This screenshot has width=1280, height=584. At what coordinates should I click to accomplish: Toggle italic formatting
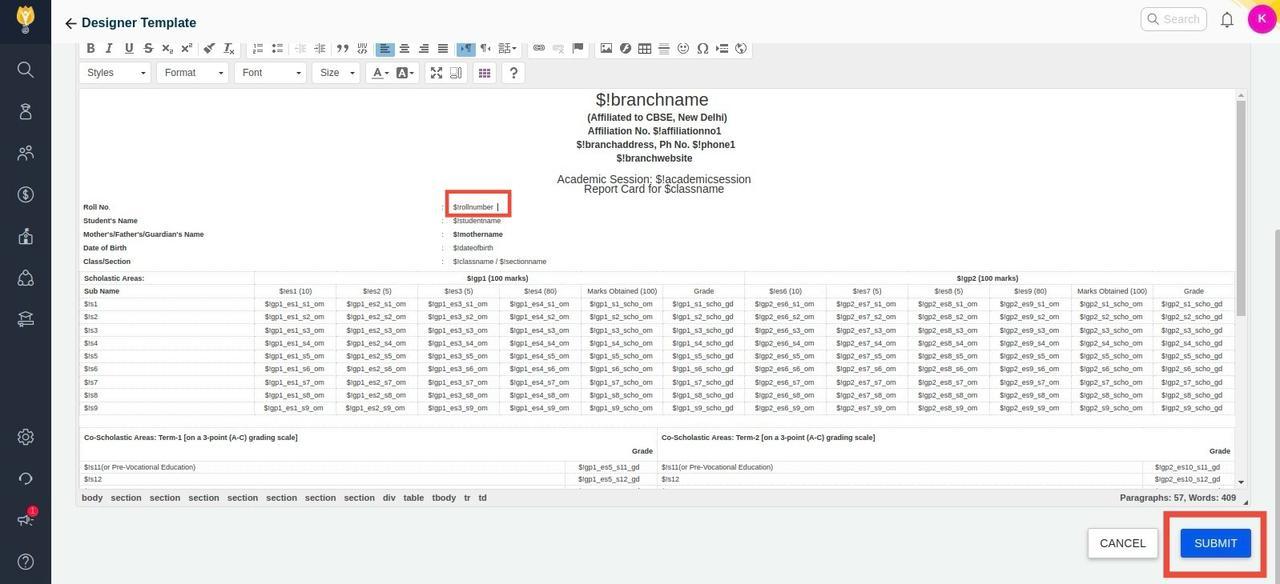pyautogui.click(x=110, y=48)
